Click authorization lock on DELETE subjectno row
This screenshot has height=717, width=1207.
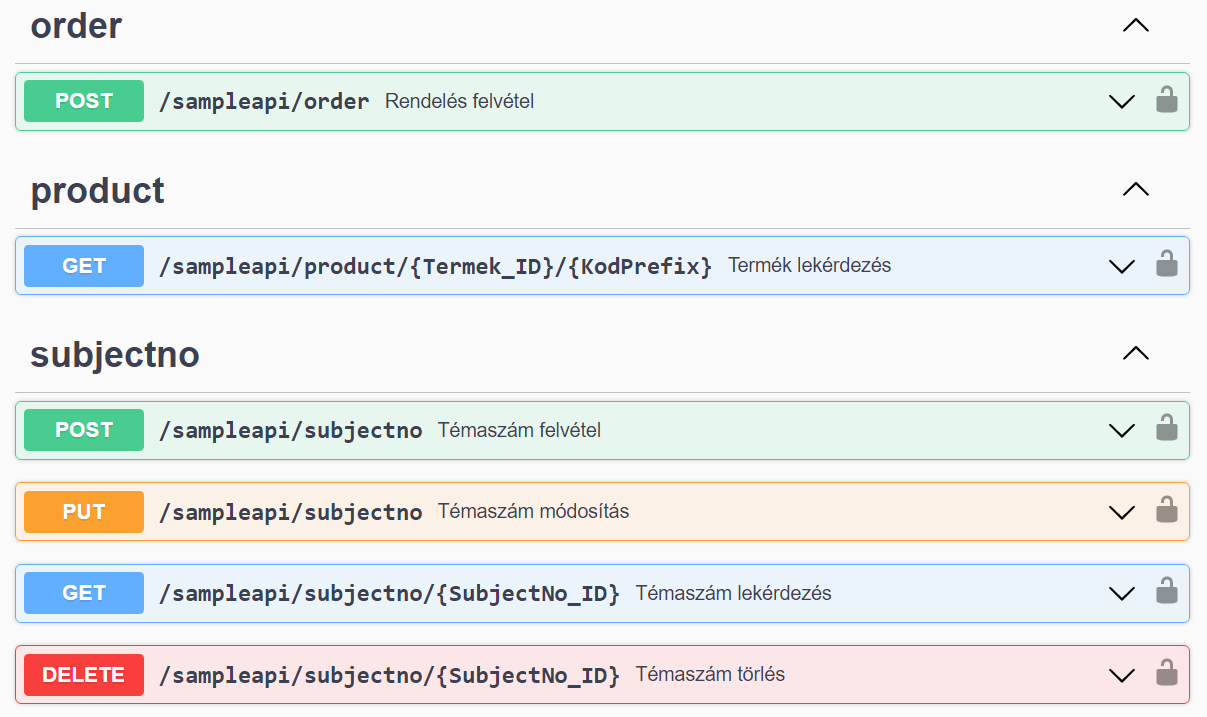(1166, 674)
